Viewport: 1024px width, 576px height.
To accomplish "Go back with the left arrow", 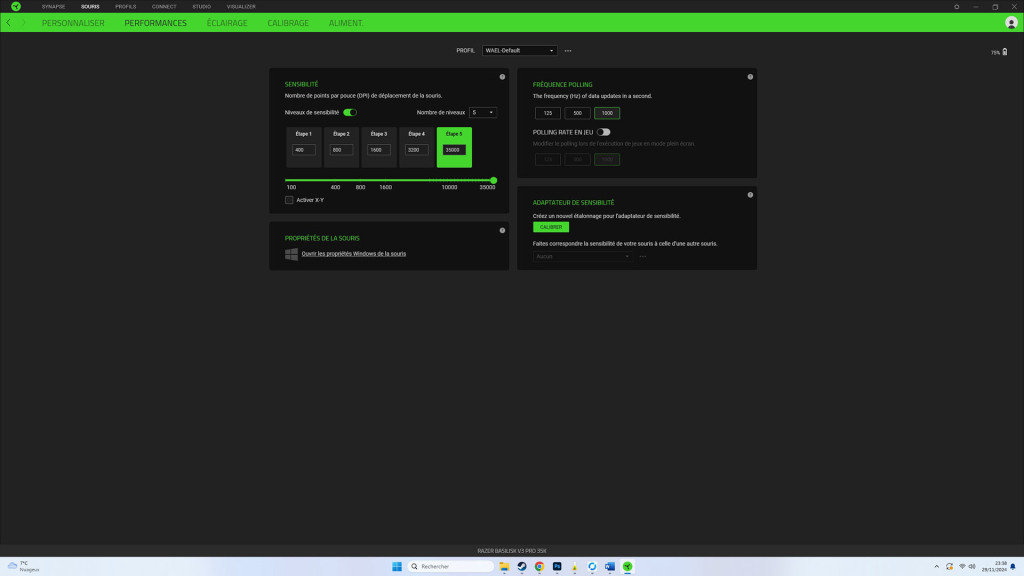I will [x=8, y=23].
